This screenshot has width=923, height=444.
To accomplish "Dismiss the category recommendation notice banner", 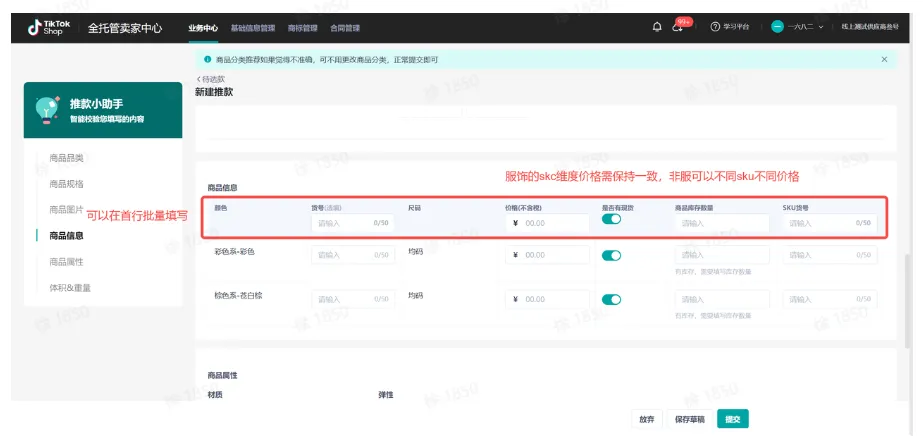I will pyautogui.click(x=884, y=59).
